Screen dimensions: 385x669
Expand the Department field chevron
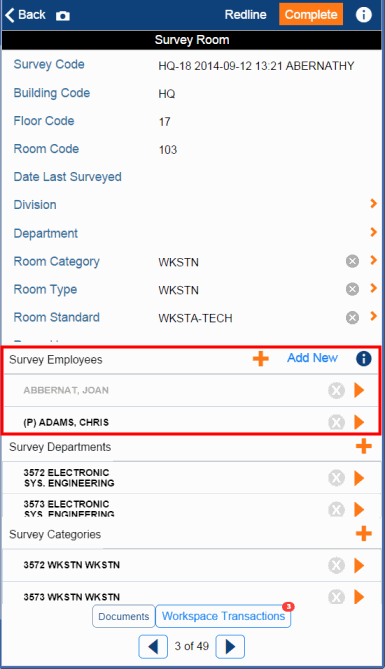click(x=373, y=232)
